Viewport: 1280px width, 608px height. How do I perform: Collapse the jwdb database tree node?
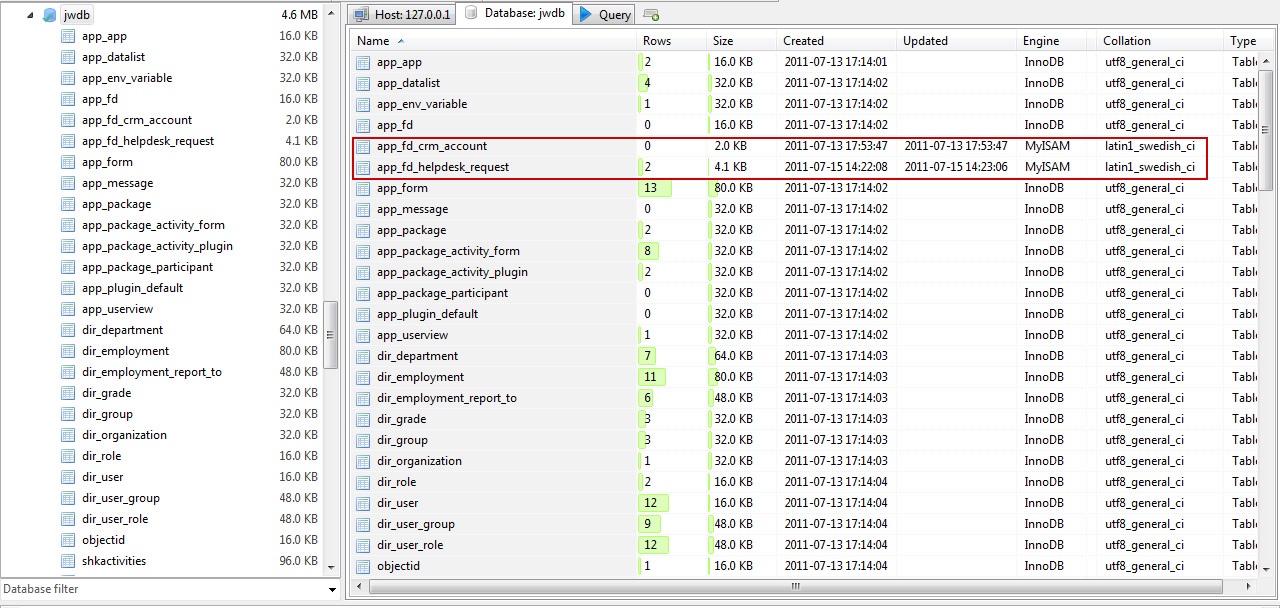30,15
